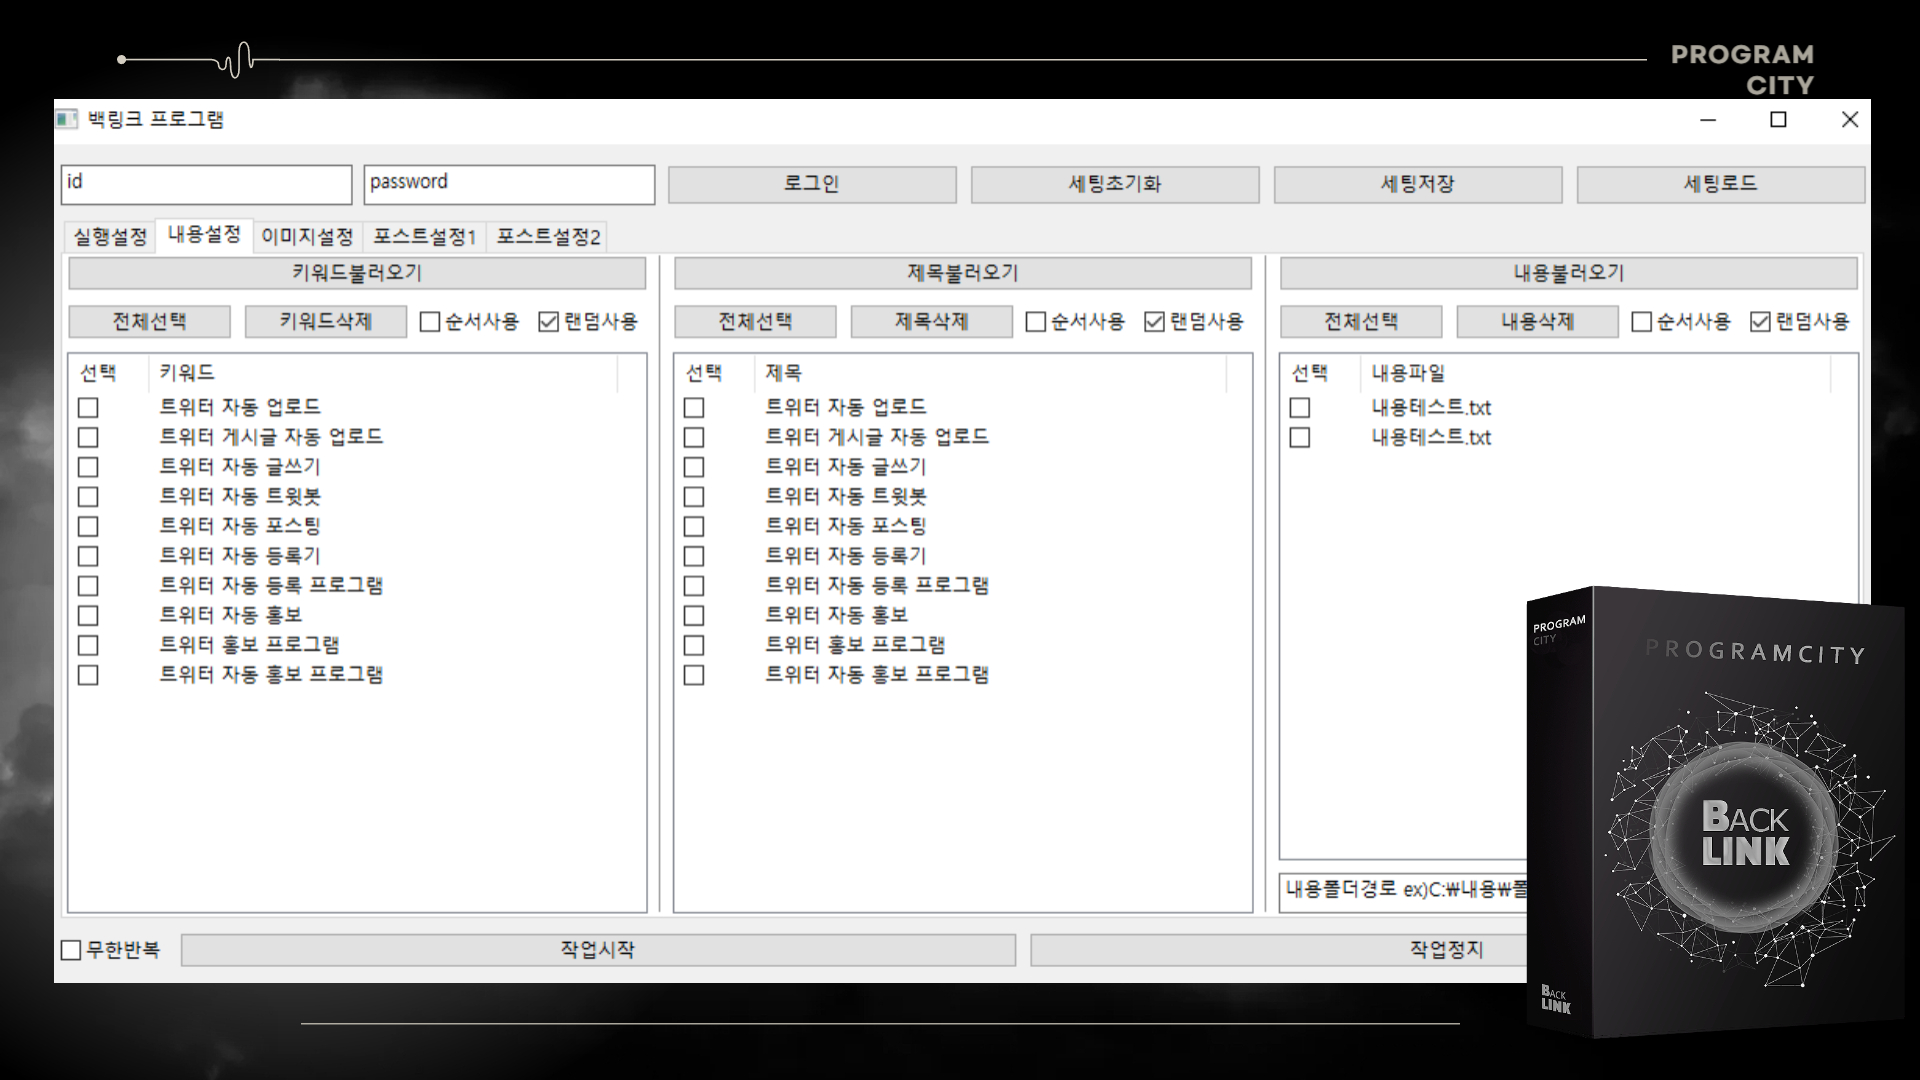Click the 키워드 column header

pyautogui.click(x=383, y=373)
